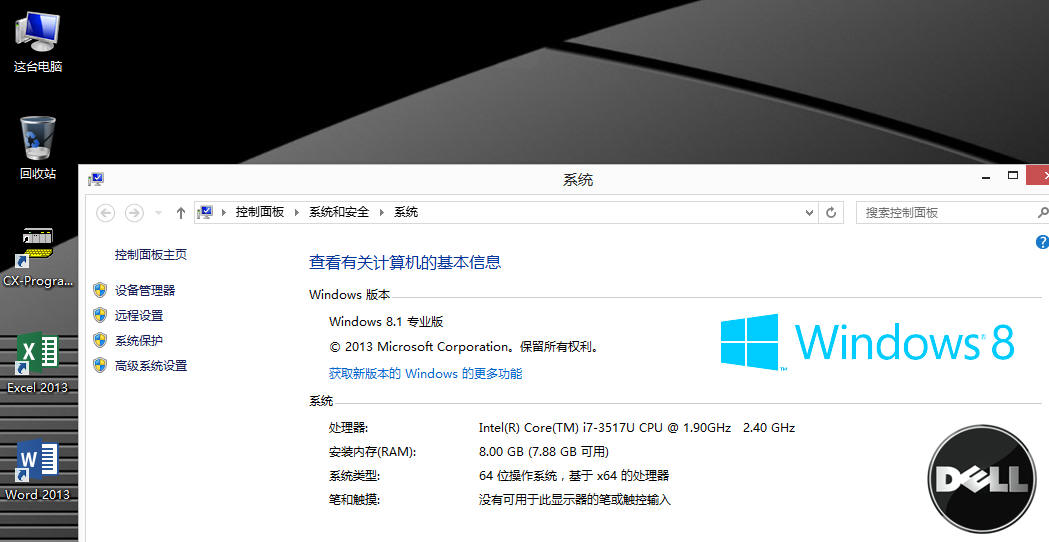Select the 系统和安全 breadcrumb item

click(339, 213)
